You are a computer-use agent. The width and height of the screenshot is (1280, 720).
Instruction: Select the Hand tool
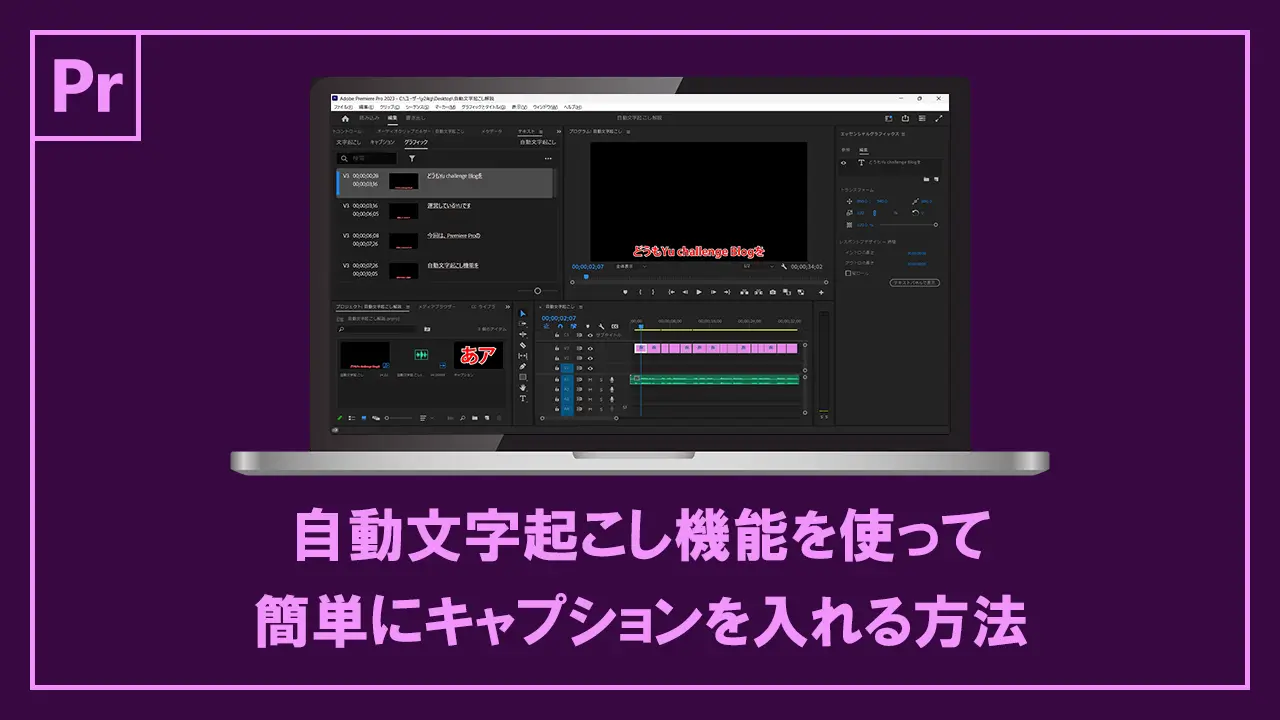tap(522, 388)
